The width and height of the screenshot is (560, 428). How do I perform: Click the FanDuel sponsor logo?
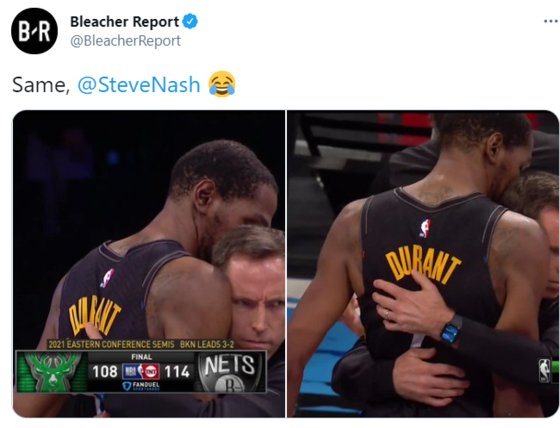click(141, 386)
